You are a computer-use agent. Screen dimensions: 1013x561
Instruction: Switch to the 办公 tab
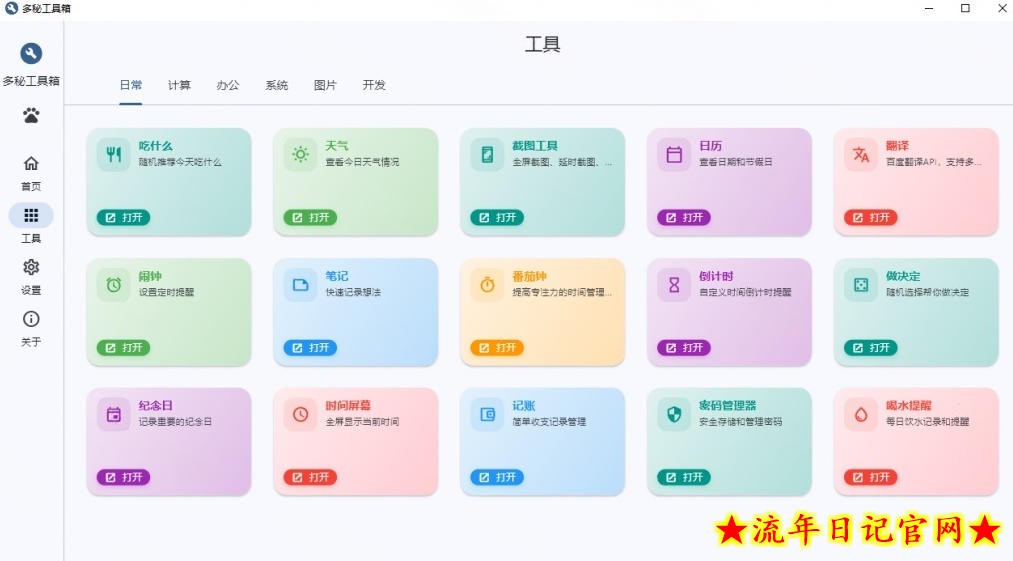[227, 85]
